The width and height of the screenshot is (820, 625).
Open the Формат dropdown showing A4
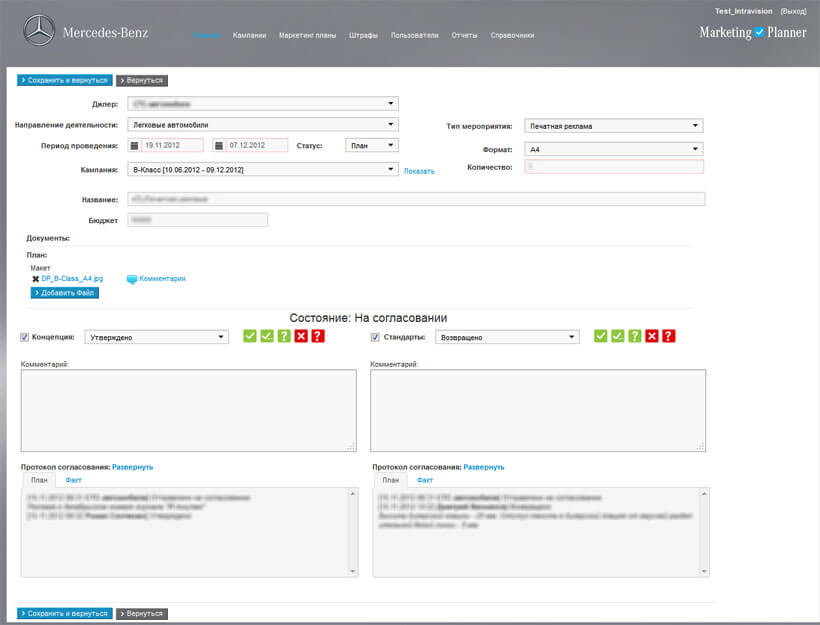click(x=614, y=149)
